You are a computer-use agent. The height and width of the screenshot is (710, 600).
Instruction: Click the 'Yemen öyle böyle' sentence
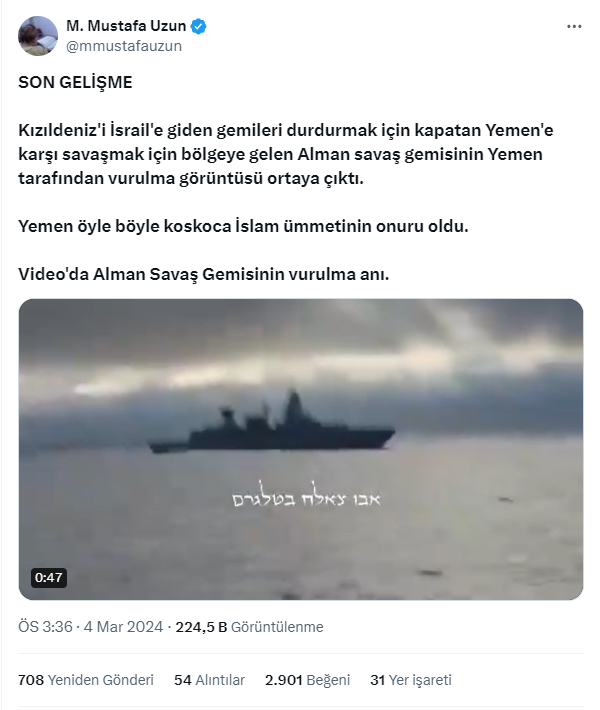(243, 226)
